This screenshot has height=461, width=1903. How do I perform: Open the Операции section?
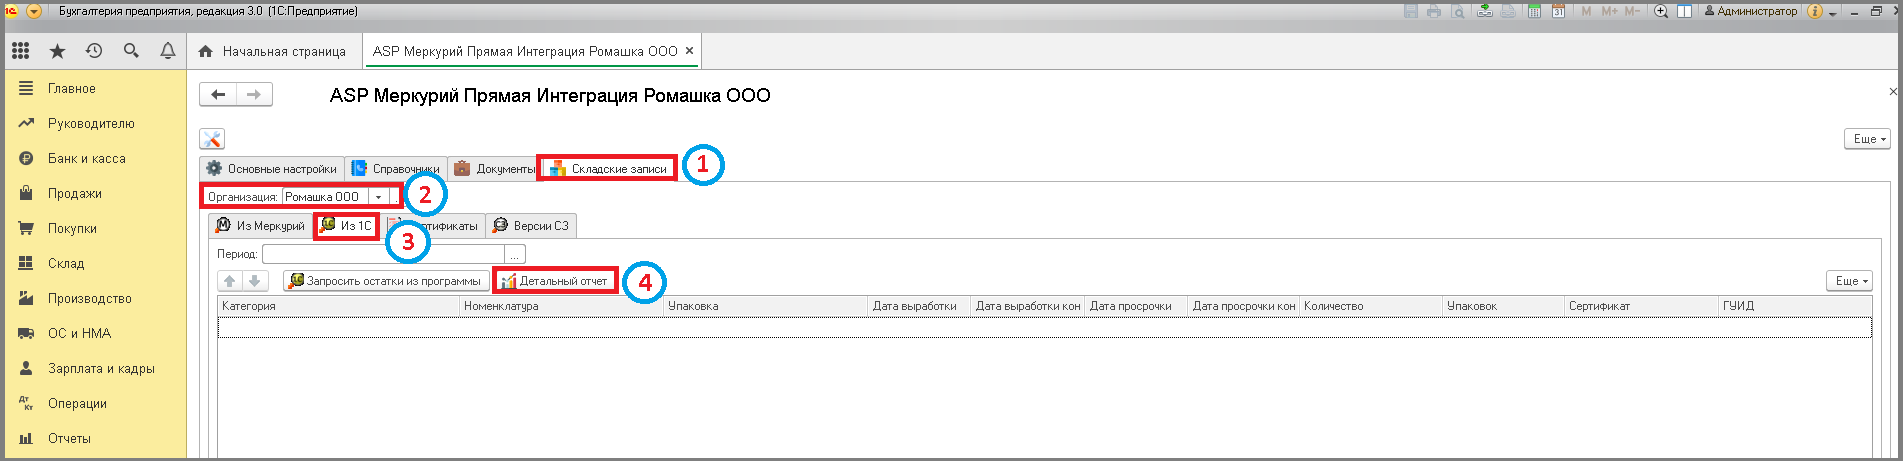pyautogui.click(x=77, y=404)
